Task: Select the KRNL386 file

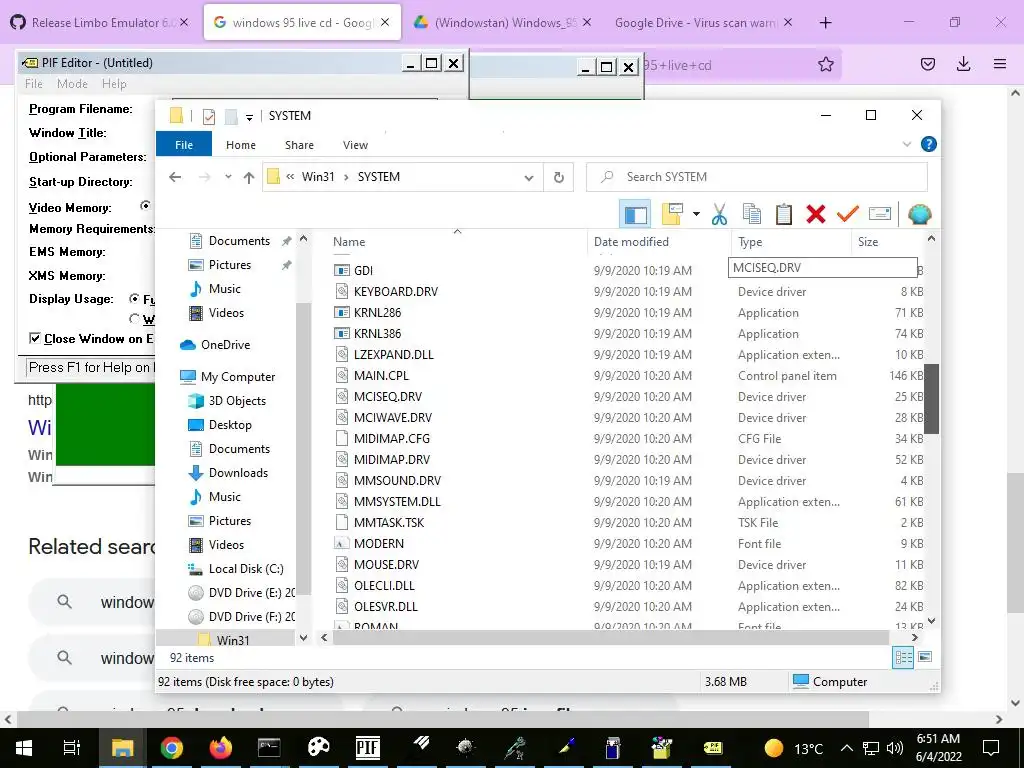Action: pos(377,334)
